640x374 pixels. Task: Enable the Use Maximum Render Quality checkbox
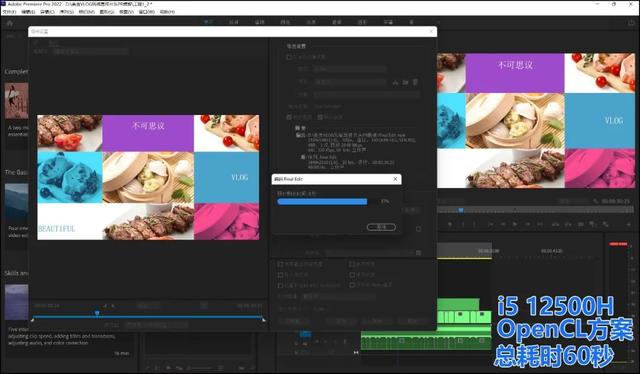[x=280, y=265]
